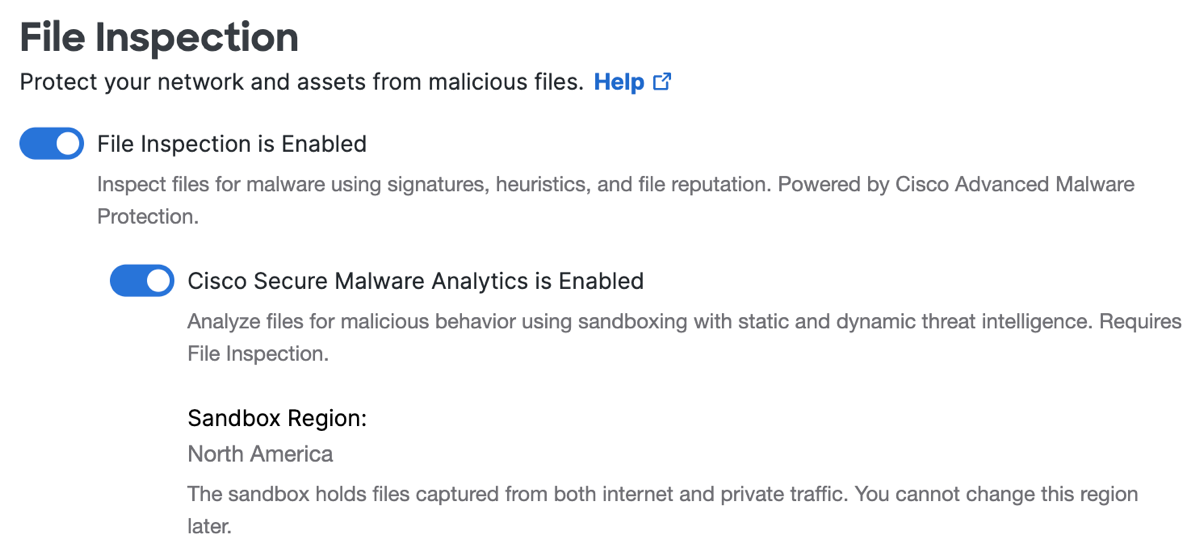Select the File Inspection page heading
The height and width of the screenshot is (552, 1200).
(x=159, y=37)
